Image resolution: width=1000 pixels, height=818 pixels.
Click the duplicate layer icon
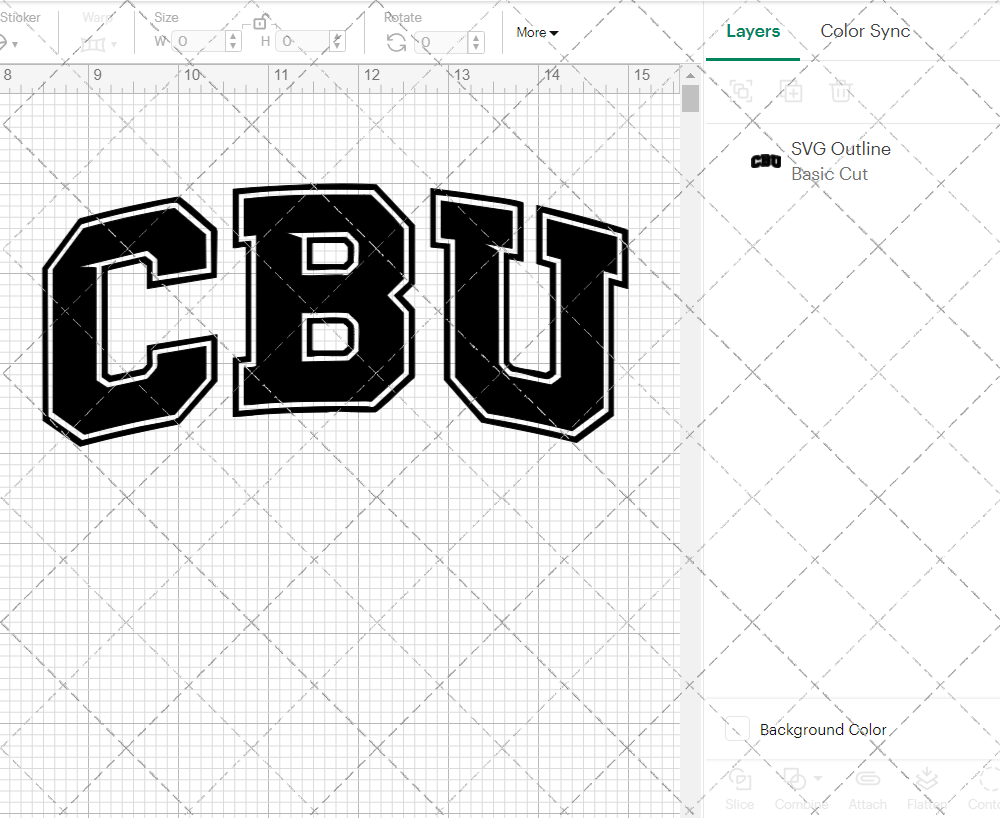pyautogui.click(x=792, y=91)
